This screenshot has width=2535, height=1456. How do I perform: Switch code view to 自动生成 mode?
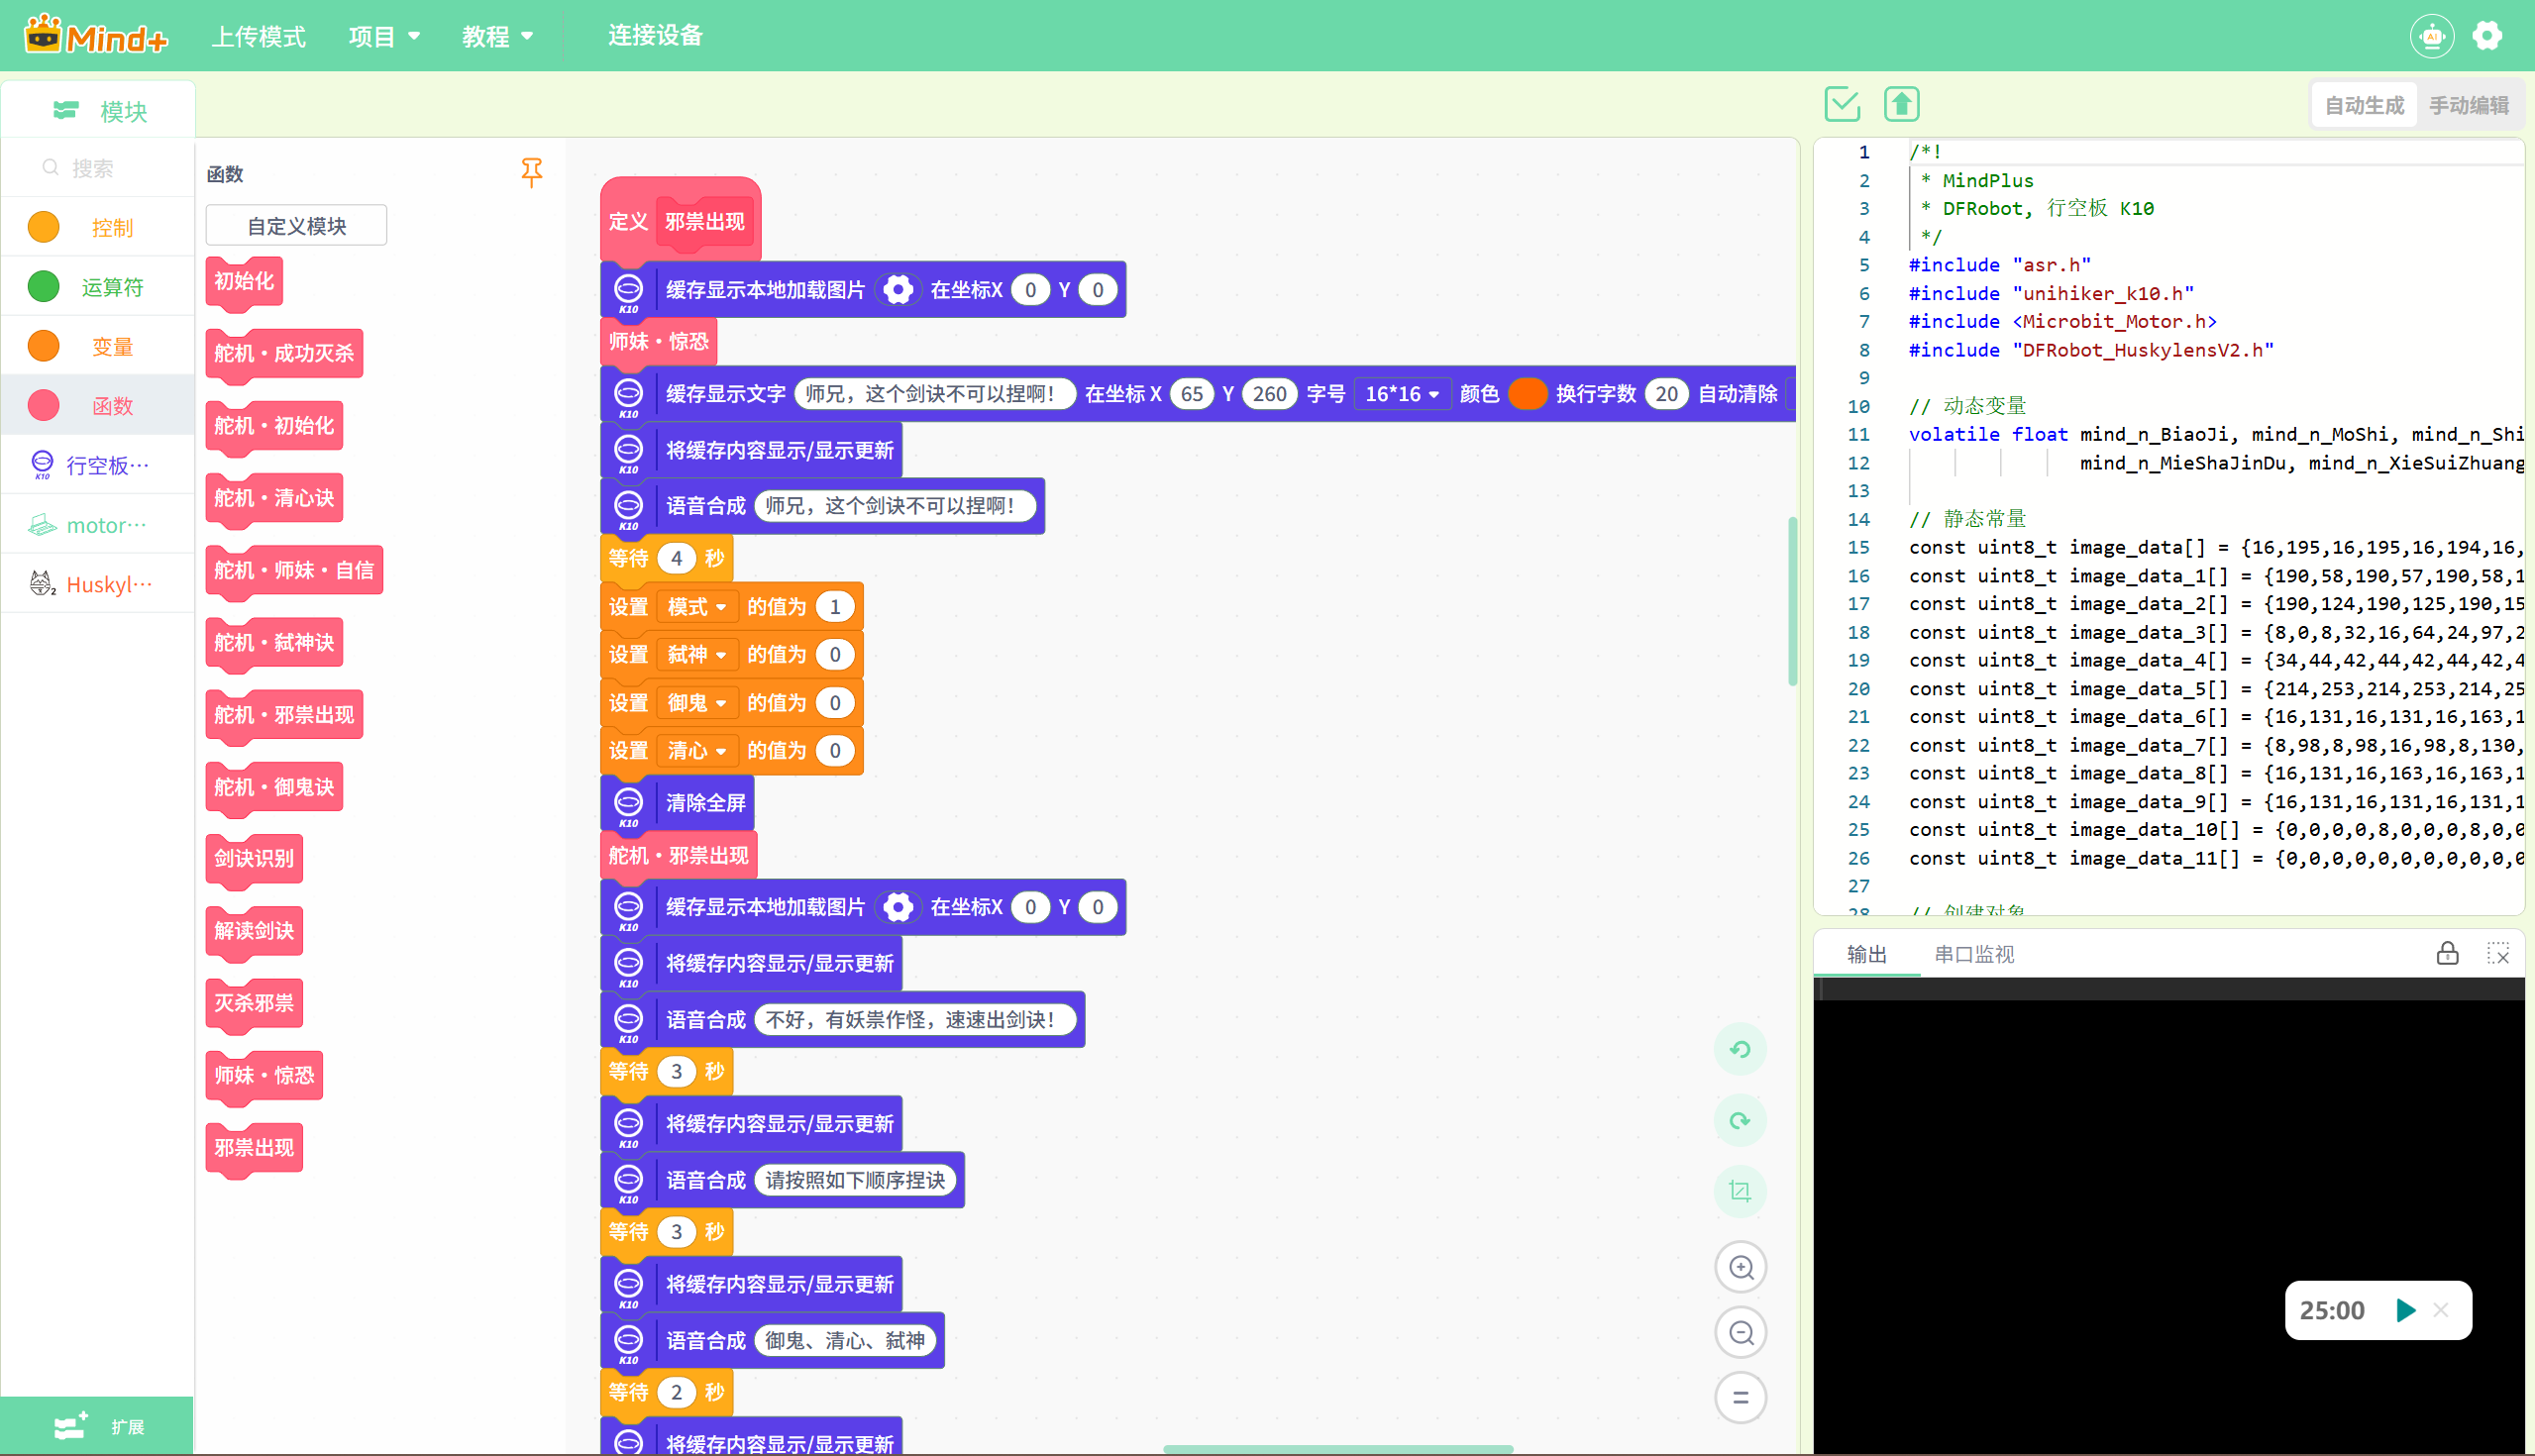[x=2364, y=105]
